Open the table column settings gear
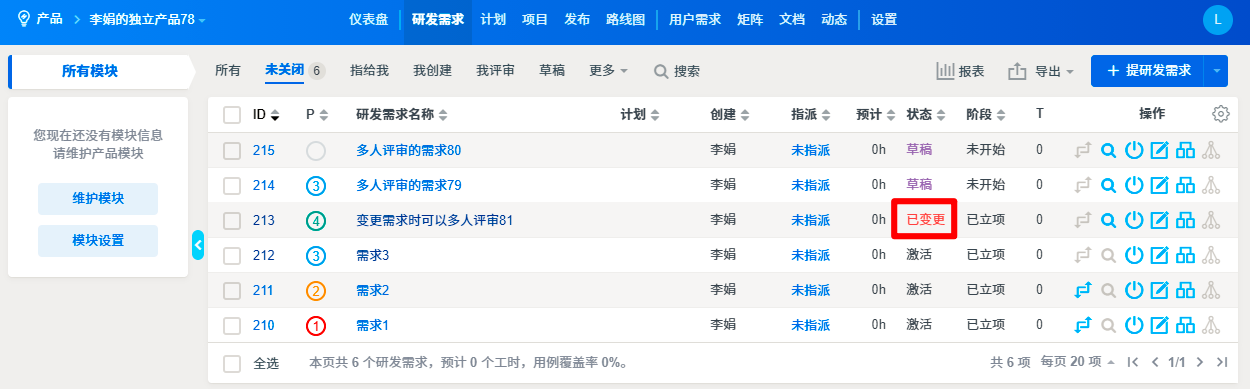1250x389 pixels. [1220, 114]
